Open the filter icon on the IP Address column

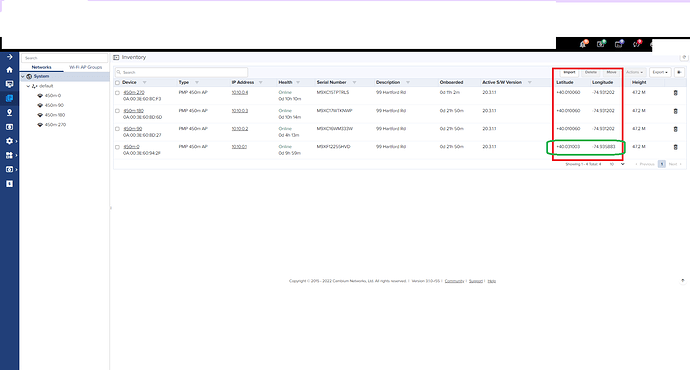[x=261, y=82]
